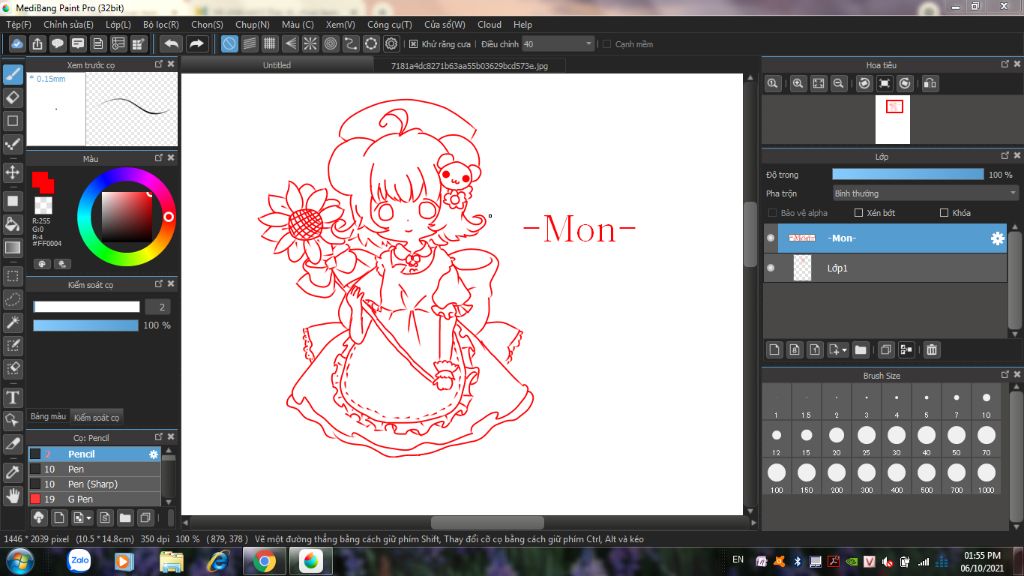Enable radial snap guide
The width and height of the screenshot is (1024, 576).
pos(310,44)
